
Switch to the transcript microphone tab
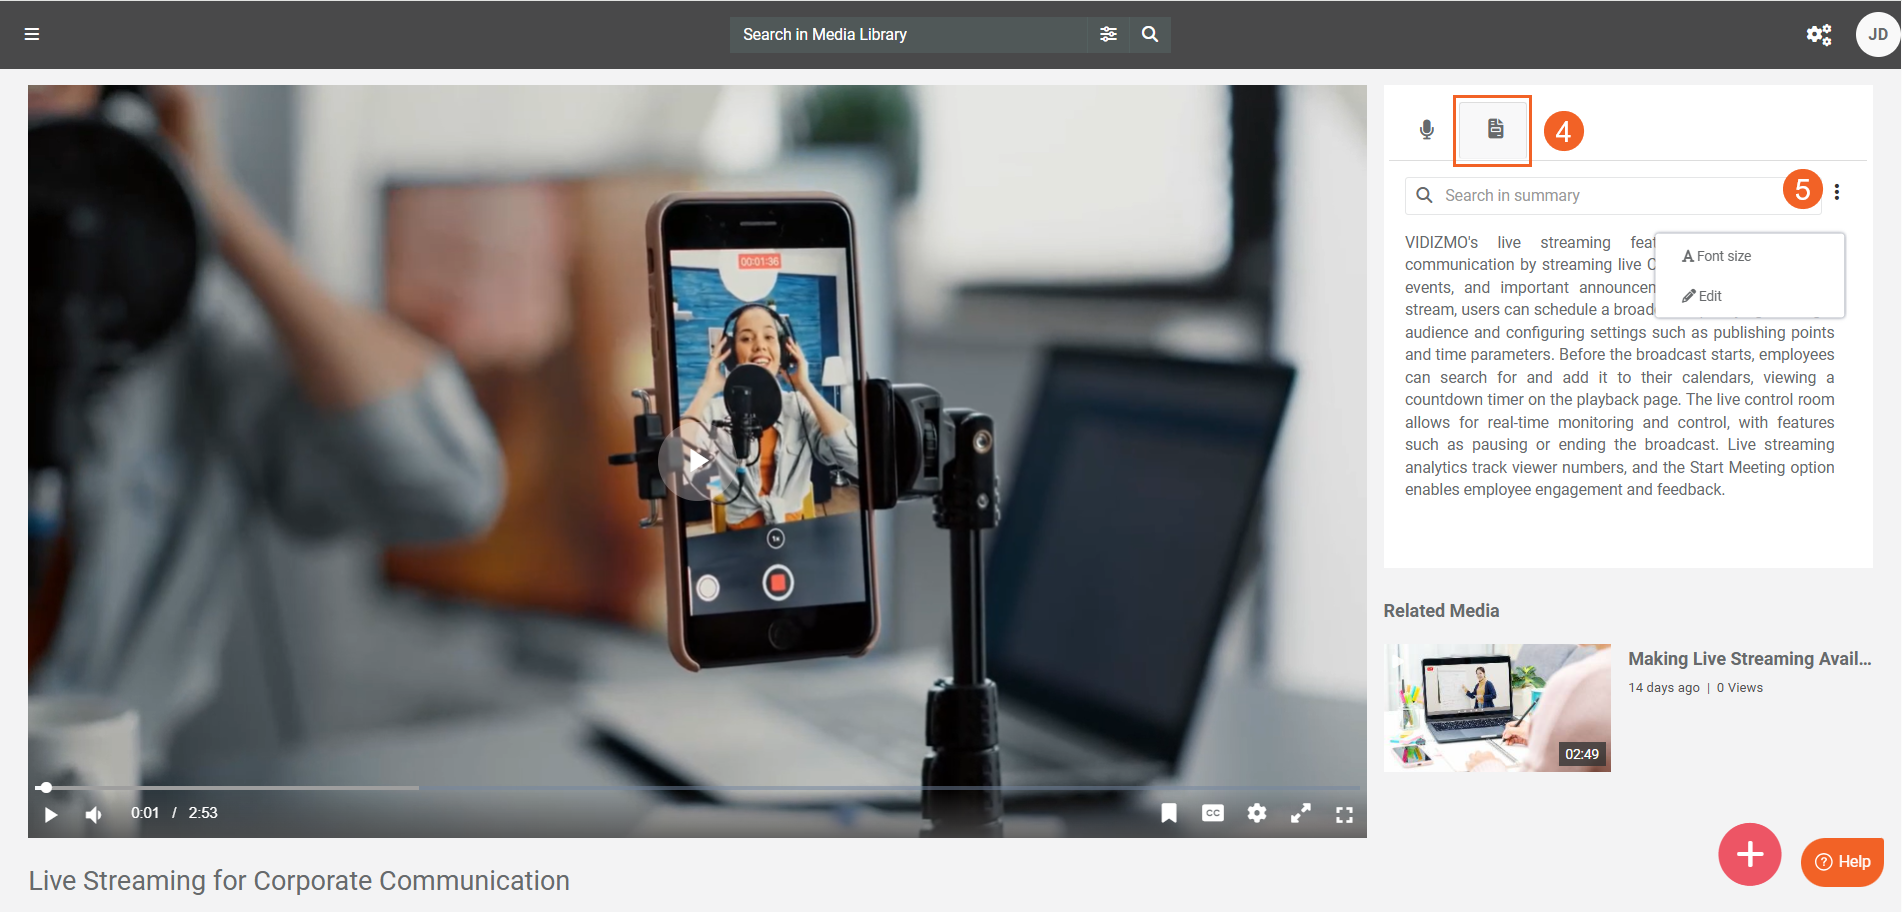point(1427,130)
